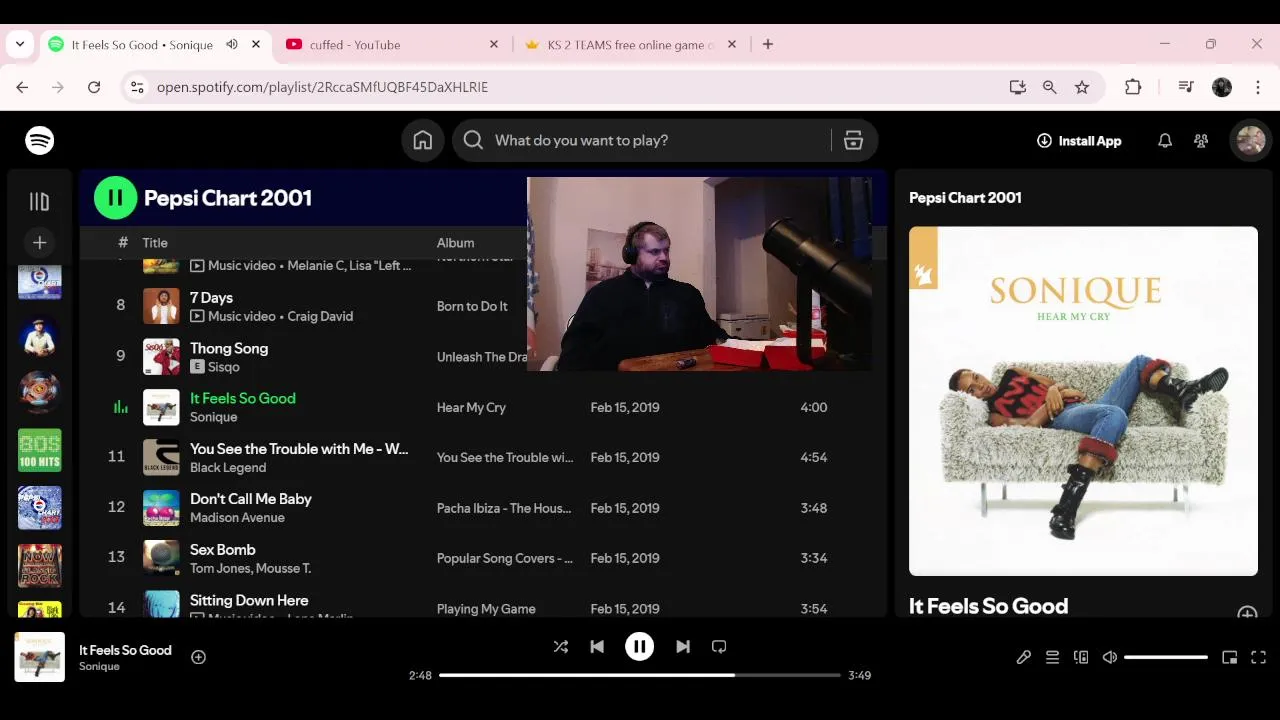Open browser media controls
The image size is (1280, 720).
coord(1186,88)
